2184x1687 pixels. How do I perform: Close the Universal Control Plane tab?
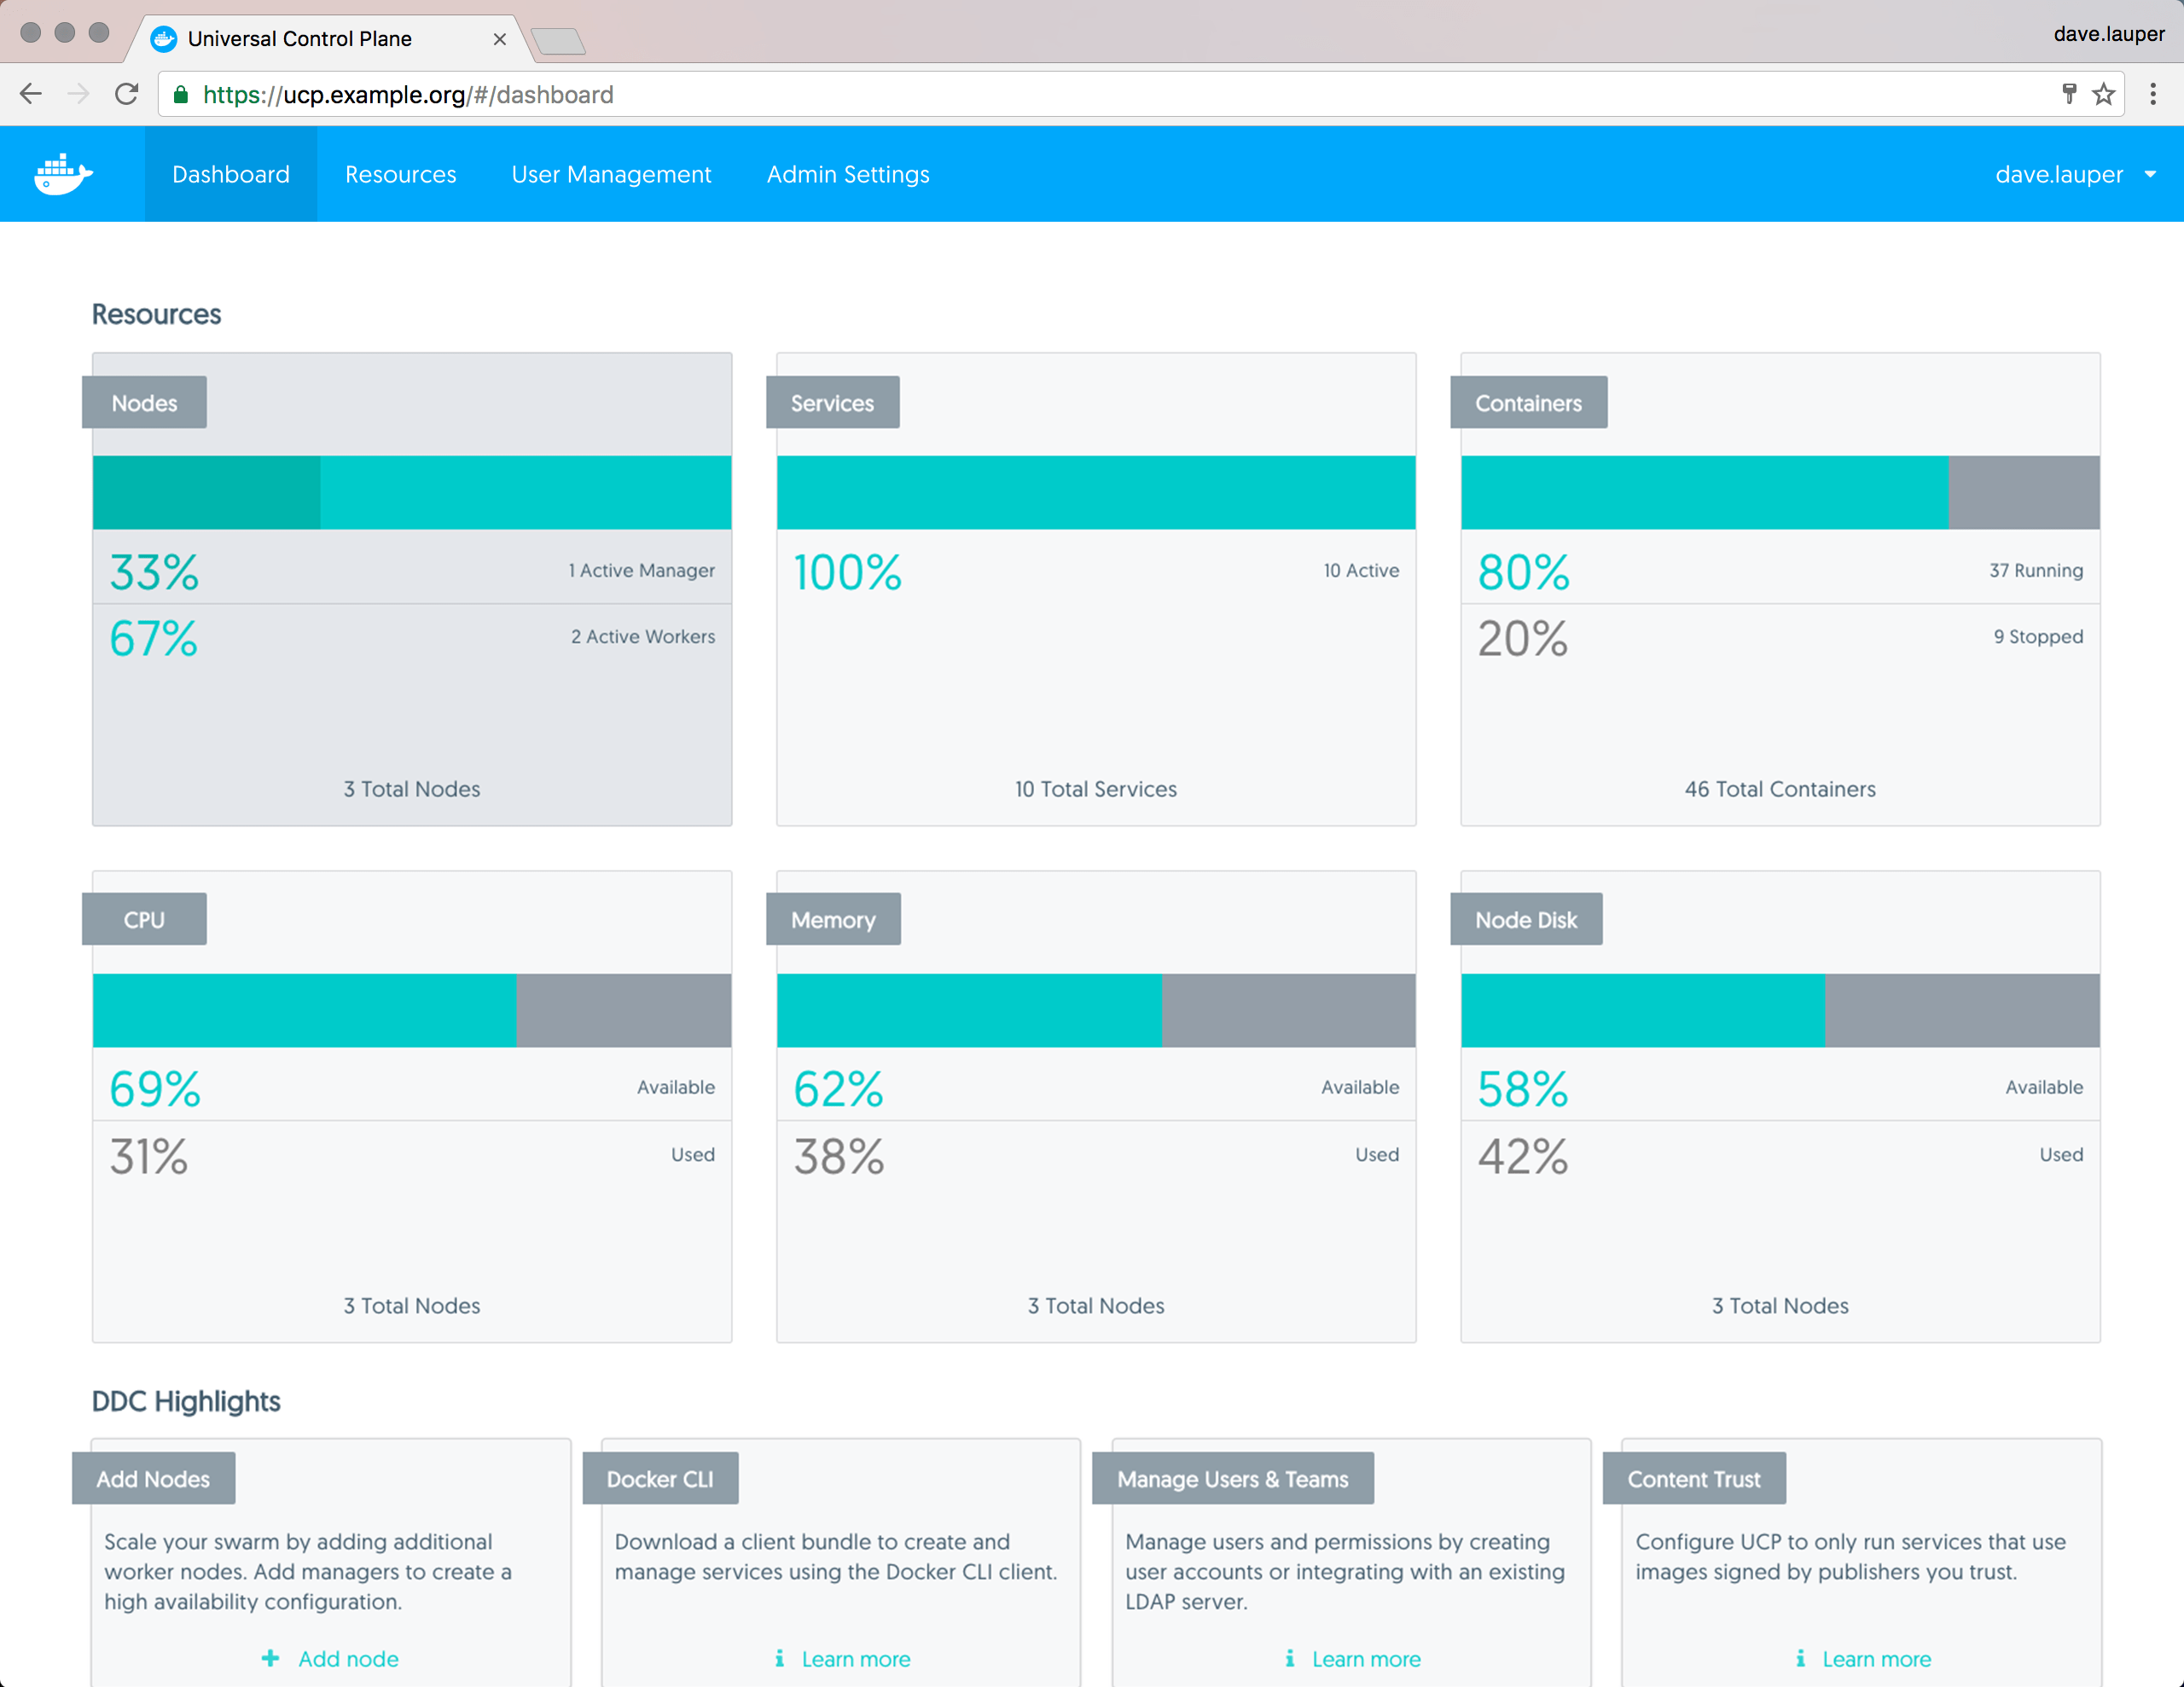pos(500,39)
